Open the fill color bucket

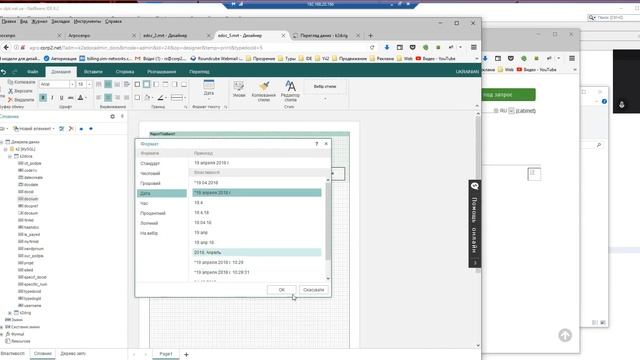click(x=148, y=98)
